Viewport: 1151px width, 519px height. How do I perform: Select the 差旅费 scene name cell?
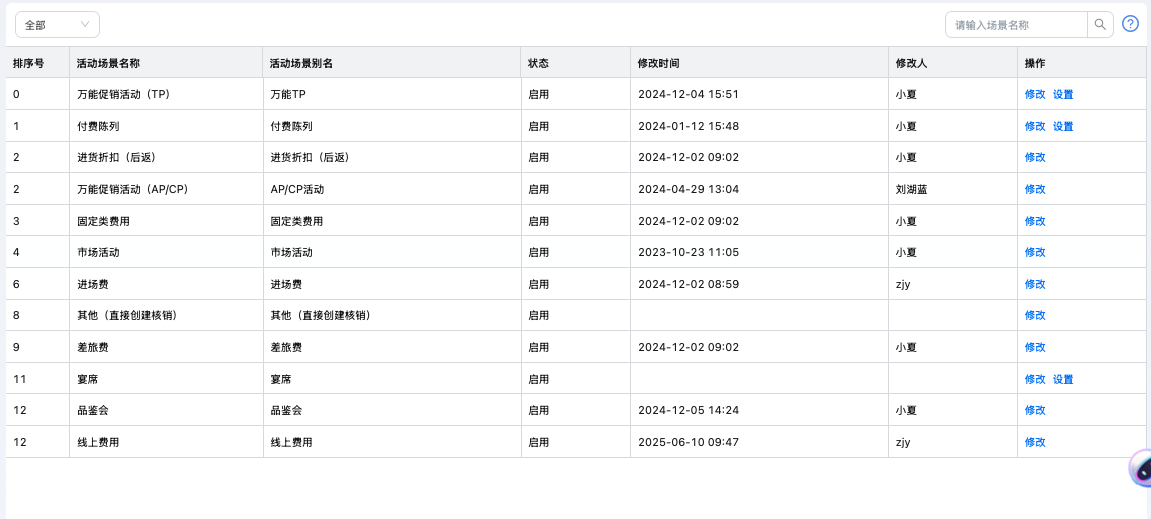91,348
